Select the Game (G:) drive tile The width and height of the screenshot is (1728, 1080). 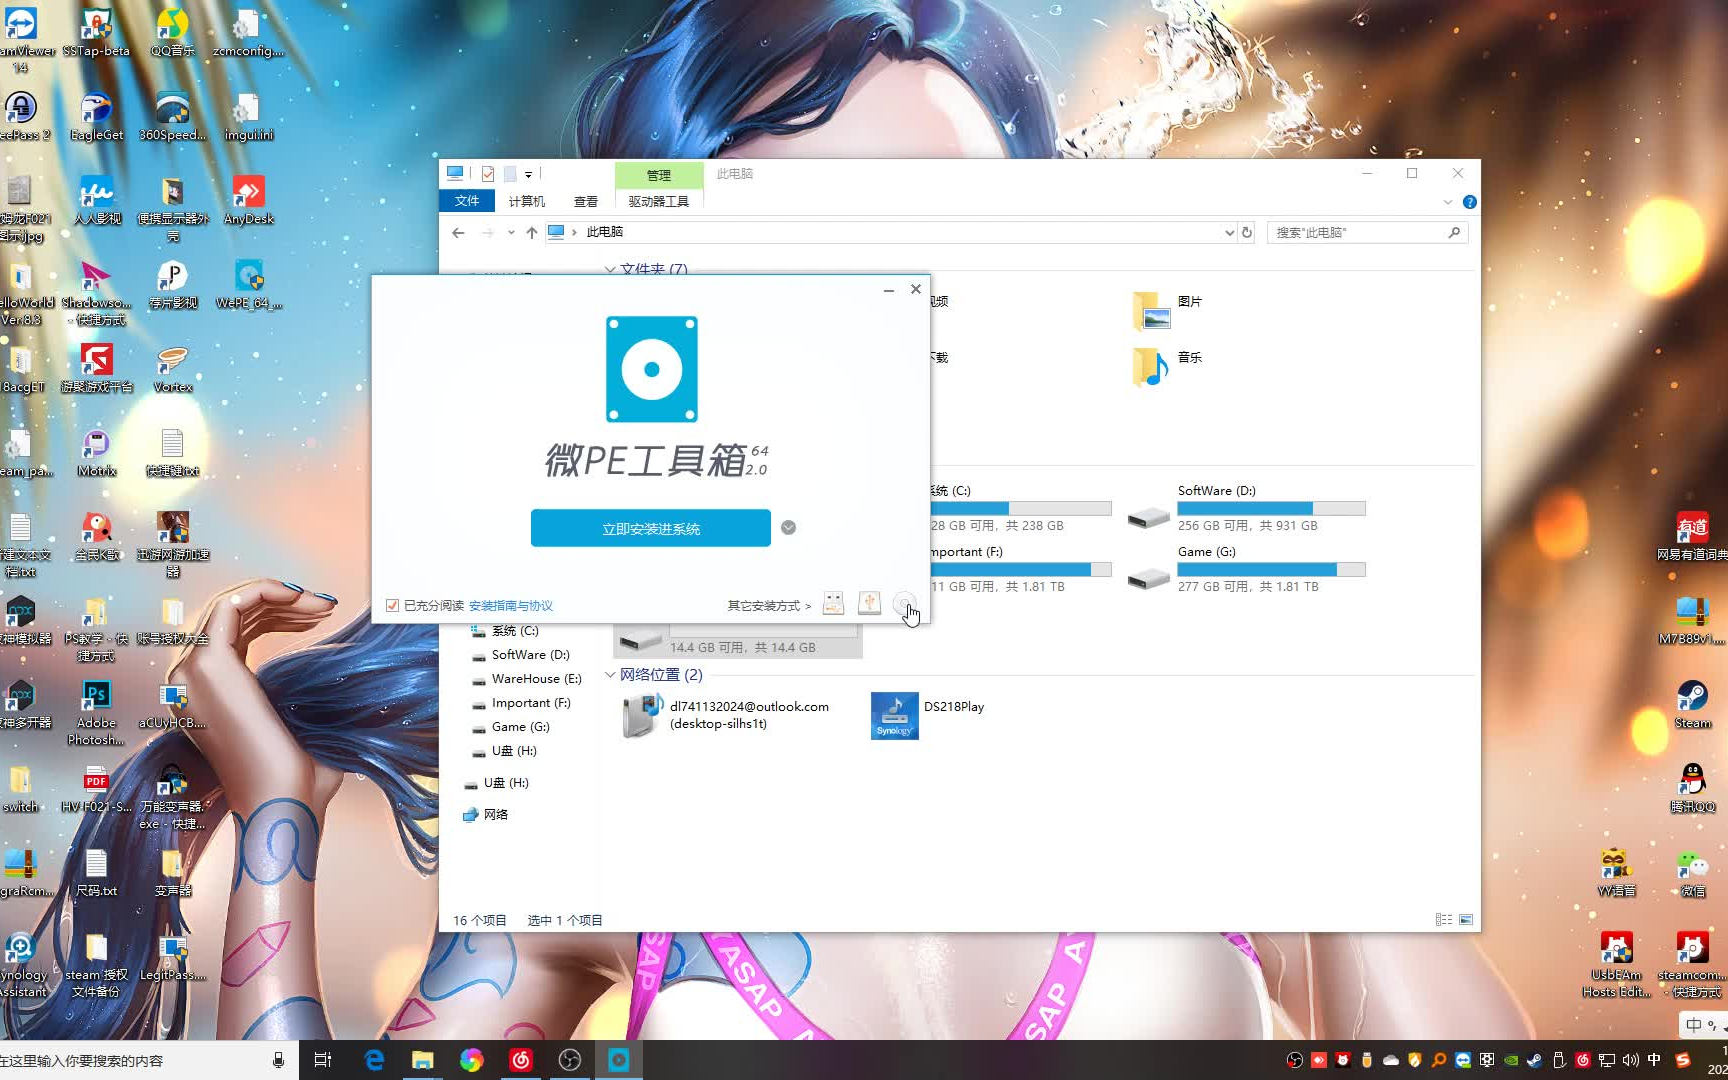pyautogui.click(x=1246, y=569)
